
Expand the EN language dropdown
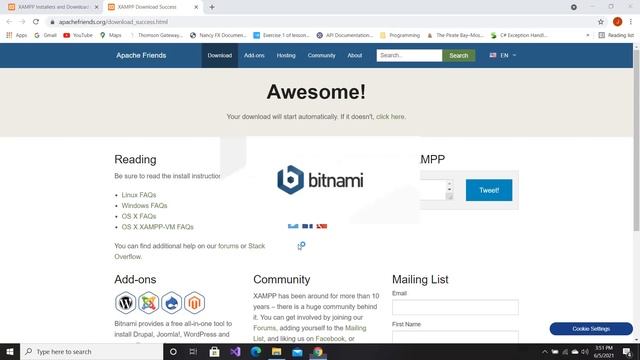(x=503, y=55)
